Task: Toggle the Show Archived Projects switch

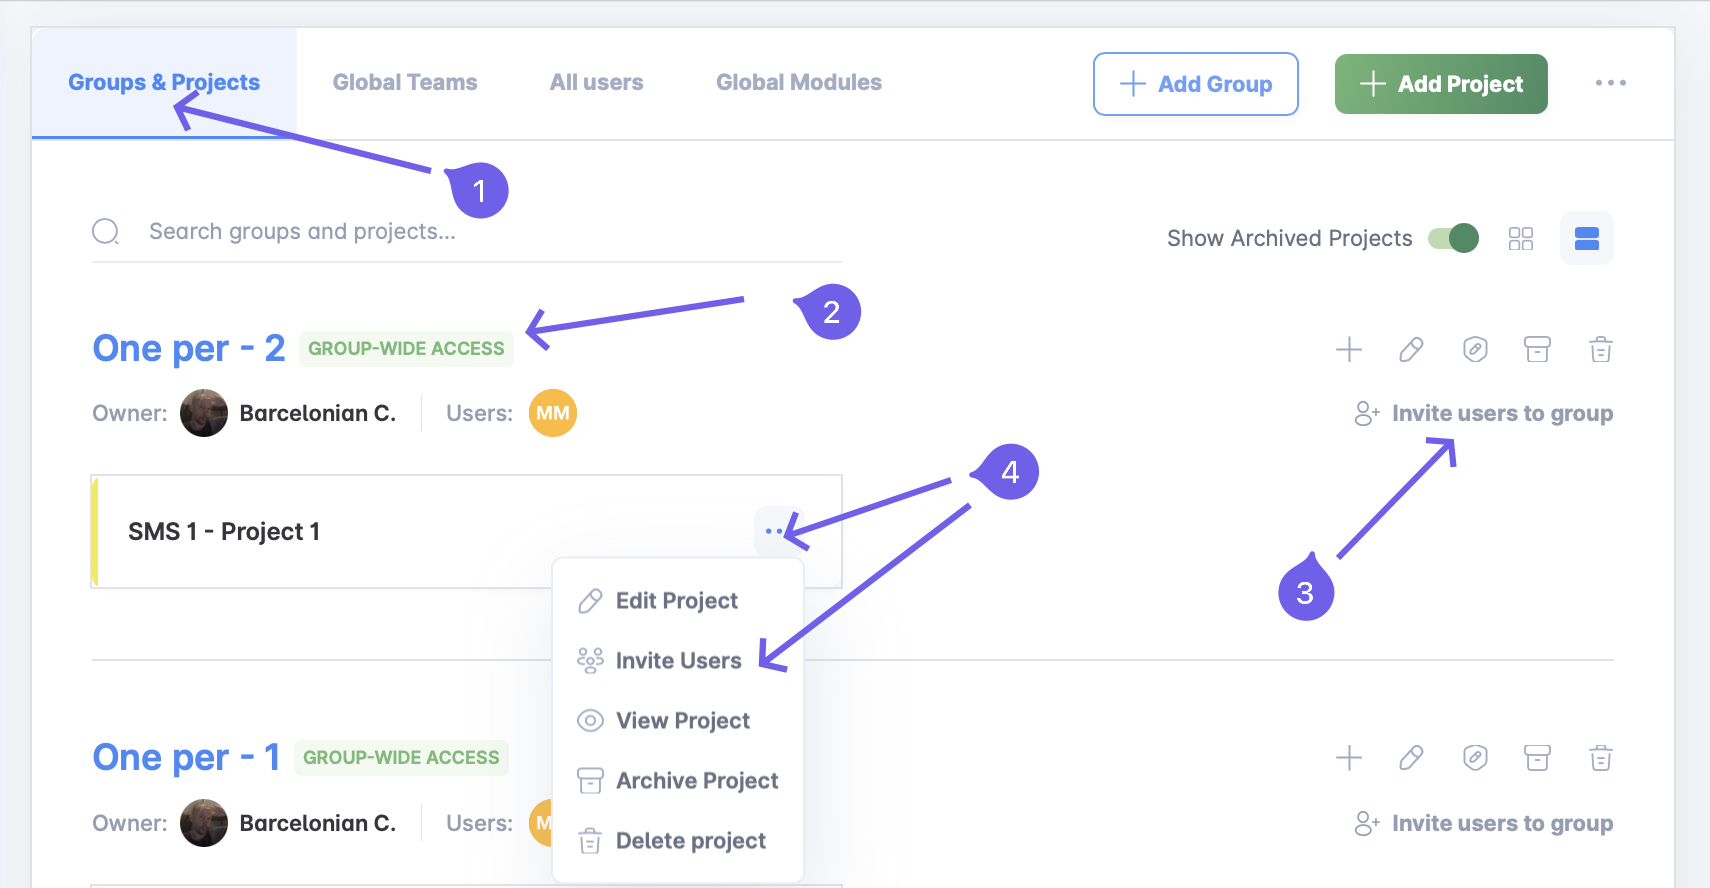Action: 1453,238
